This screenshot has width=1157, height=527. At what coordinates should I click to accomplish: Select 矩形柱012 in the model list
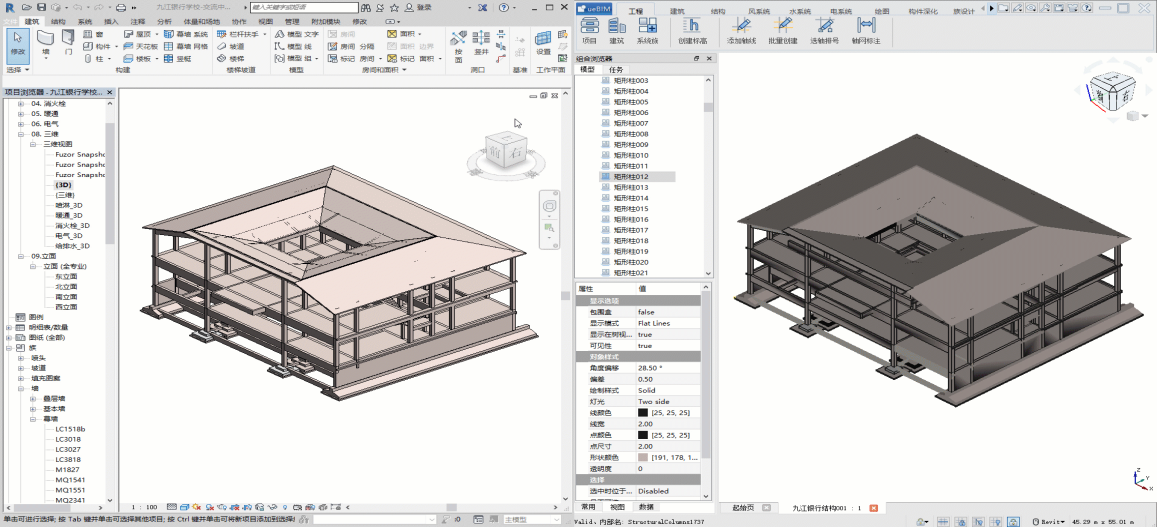(x=630, y=177)
